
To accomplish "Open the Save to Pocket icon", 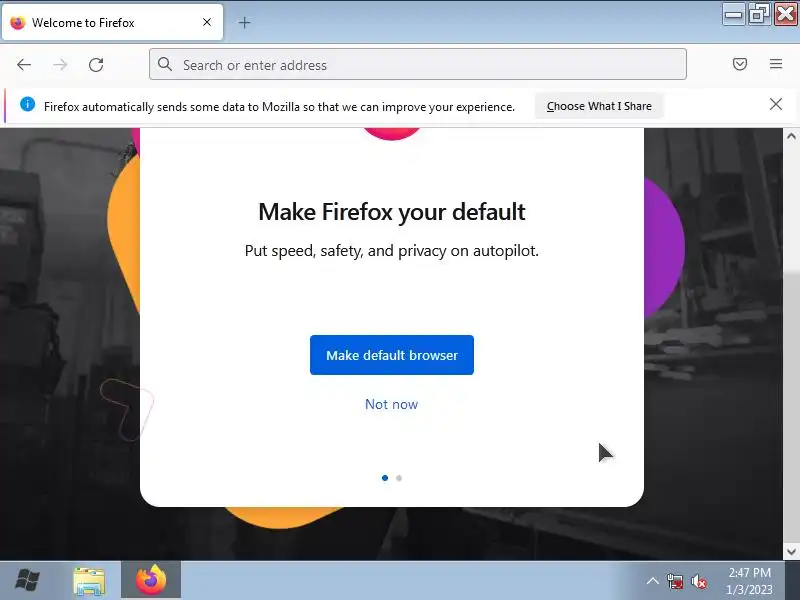I will tap(740, 64).
